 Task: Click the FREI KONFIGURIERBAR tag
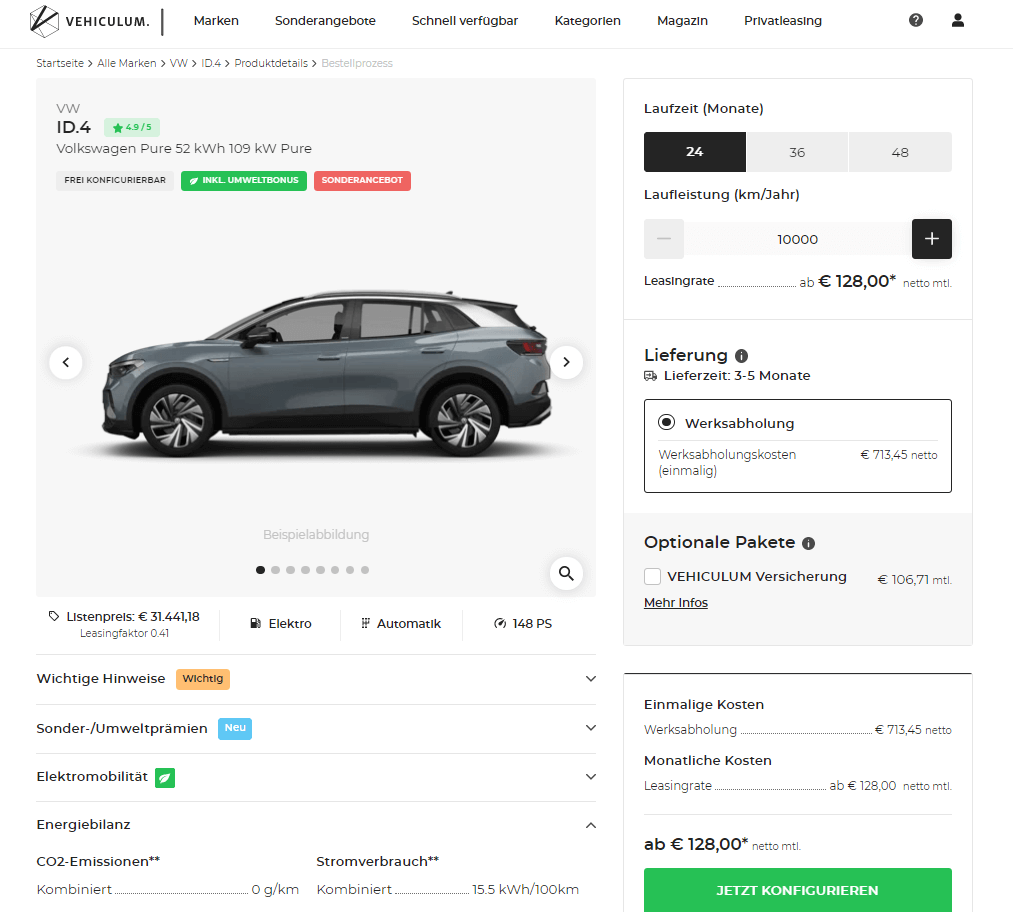pos(114,180)
